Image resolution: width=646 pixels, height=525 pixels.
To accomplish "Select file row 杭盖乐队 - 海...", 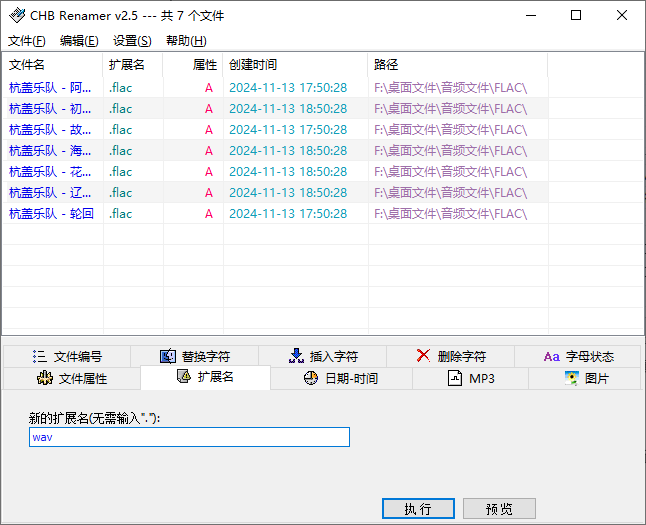I will coord(275,151).
